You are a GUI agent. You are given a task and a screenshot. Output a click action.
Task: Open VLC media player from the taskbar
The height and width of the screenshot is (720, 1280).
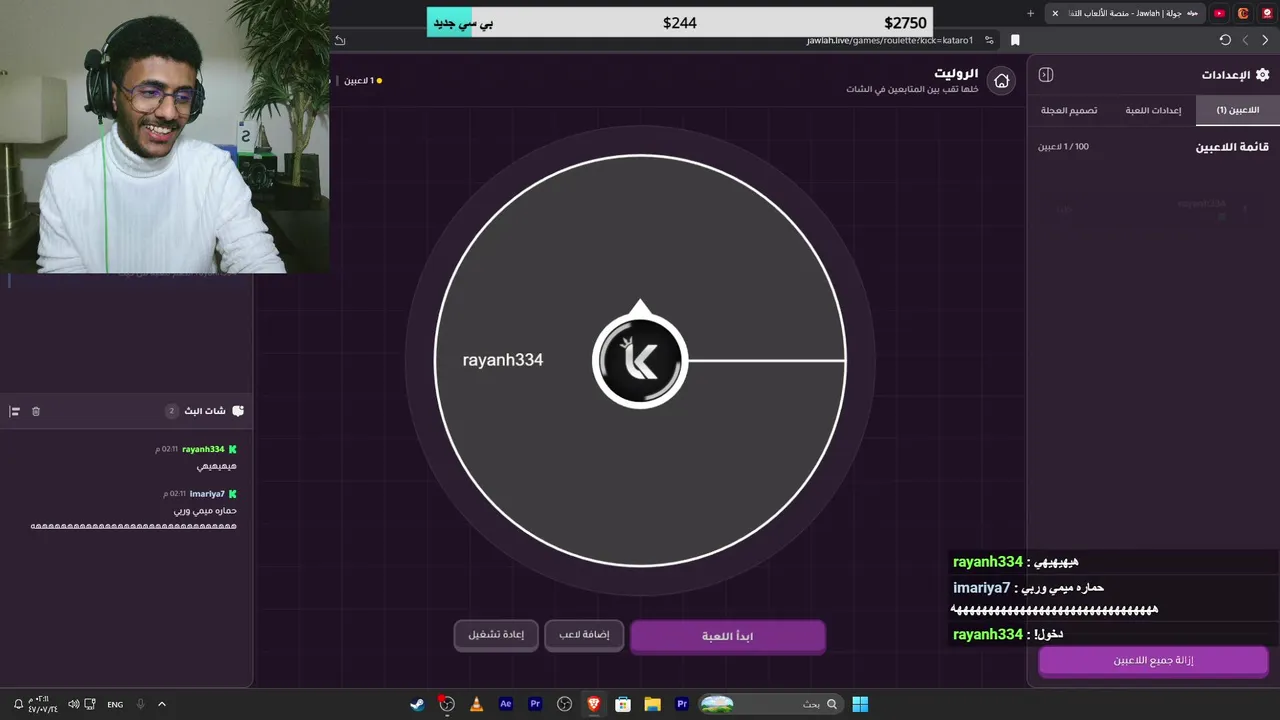(476, 704)
